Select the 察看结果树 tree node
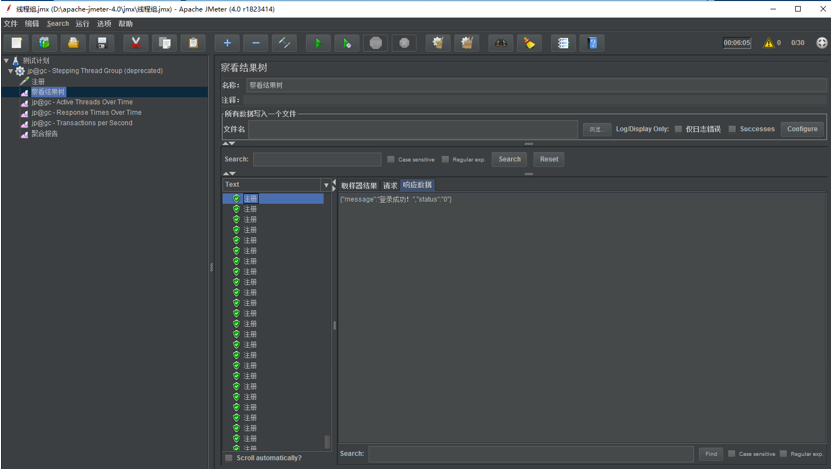Screen dimensions: 831x469 click(x=48, y=92)
